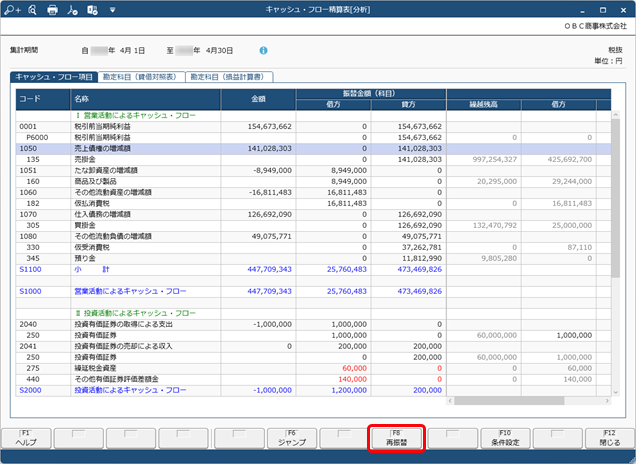The image size is (636, 464).
Task: Click the 繰越残高 column header
Action: 483,105
